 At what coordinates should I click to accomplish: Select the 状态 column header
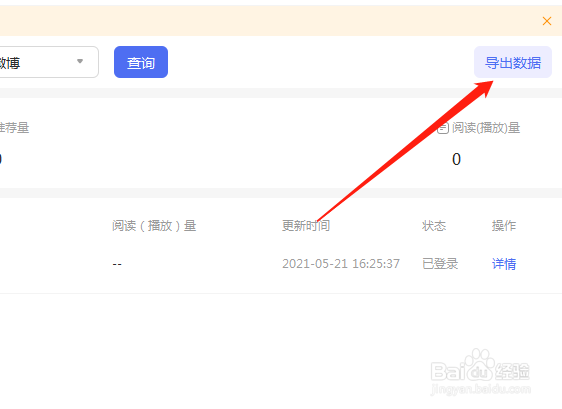(x=434, y=225)
